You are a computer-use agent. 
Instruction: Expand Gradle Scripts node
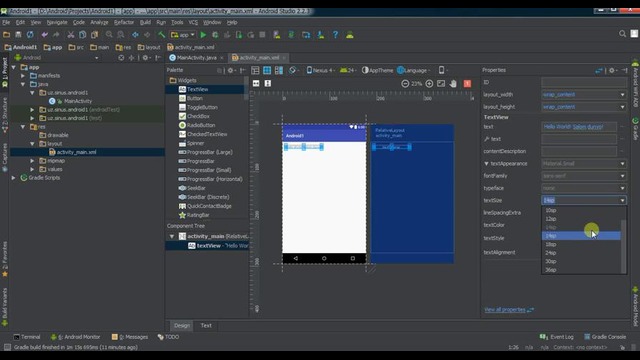click(x=14, y=178)
